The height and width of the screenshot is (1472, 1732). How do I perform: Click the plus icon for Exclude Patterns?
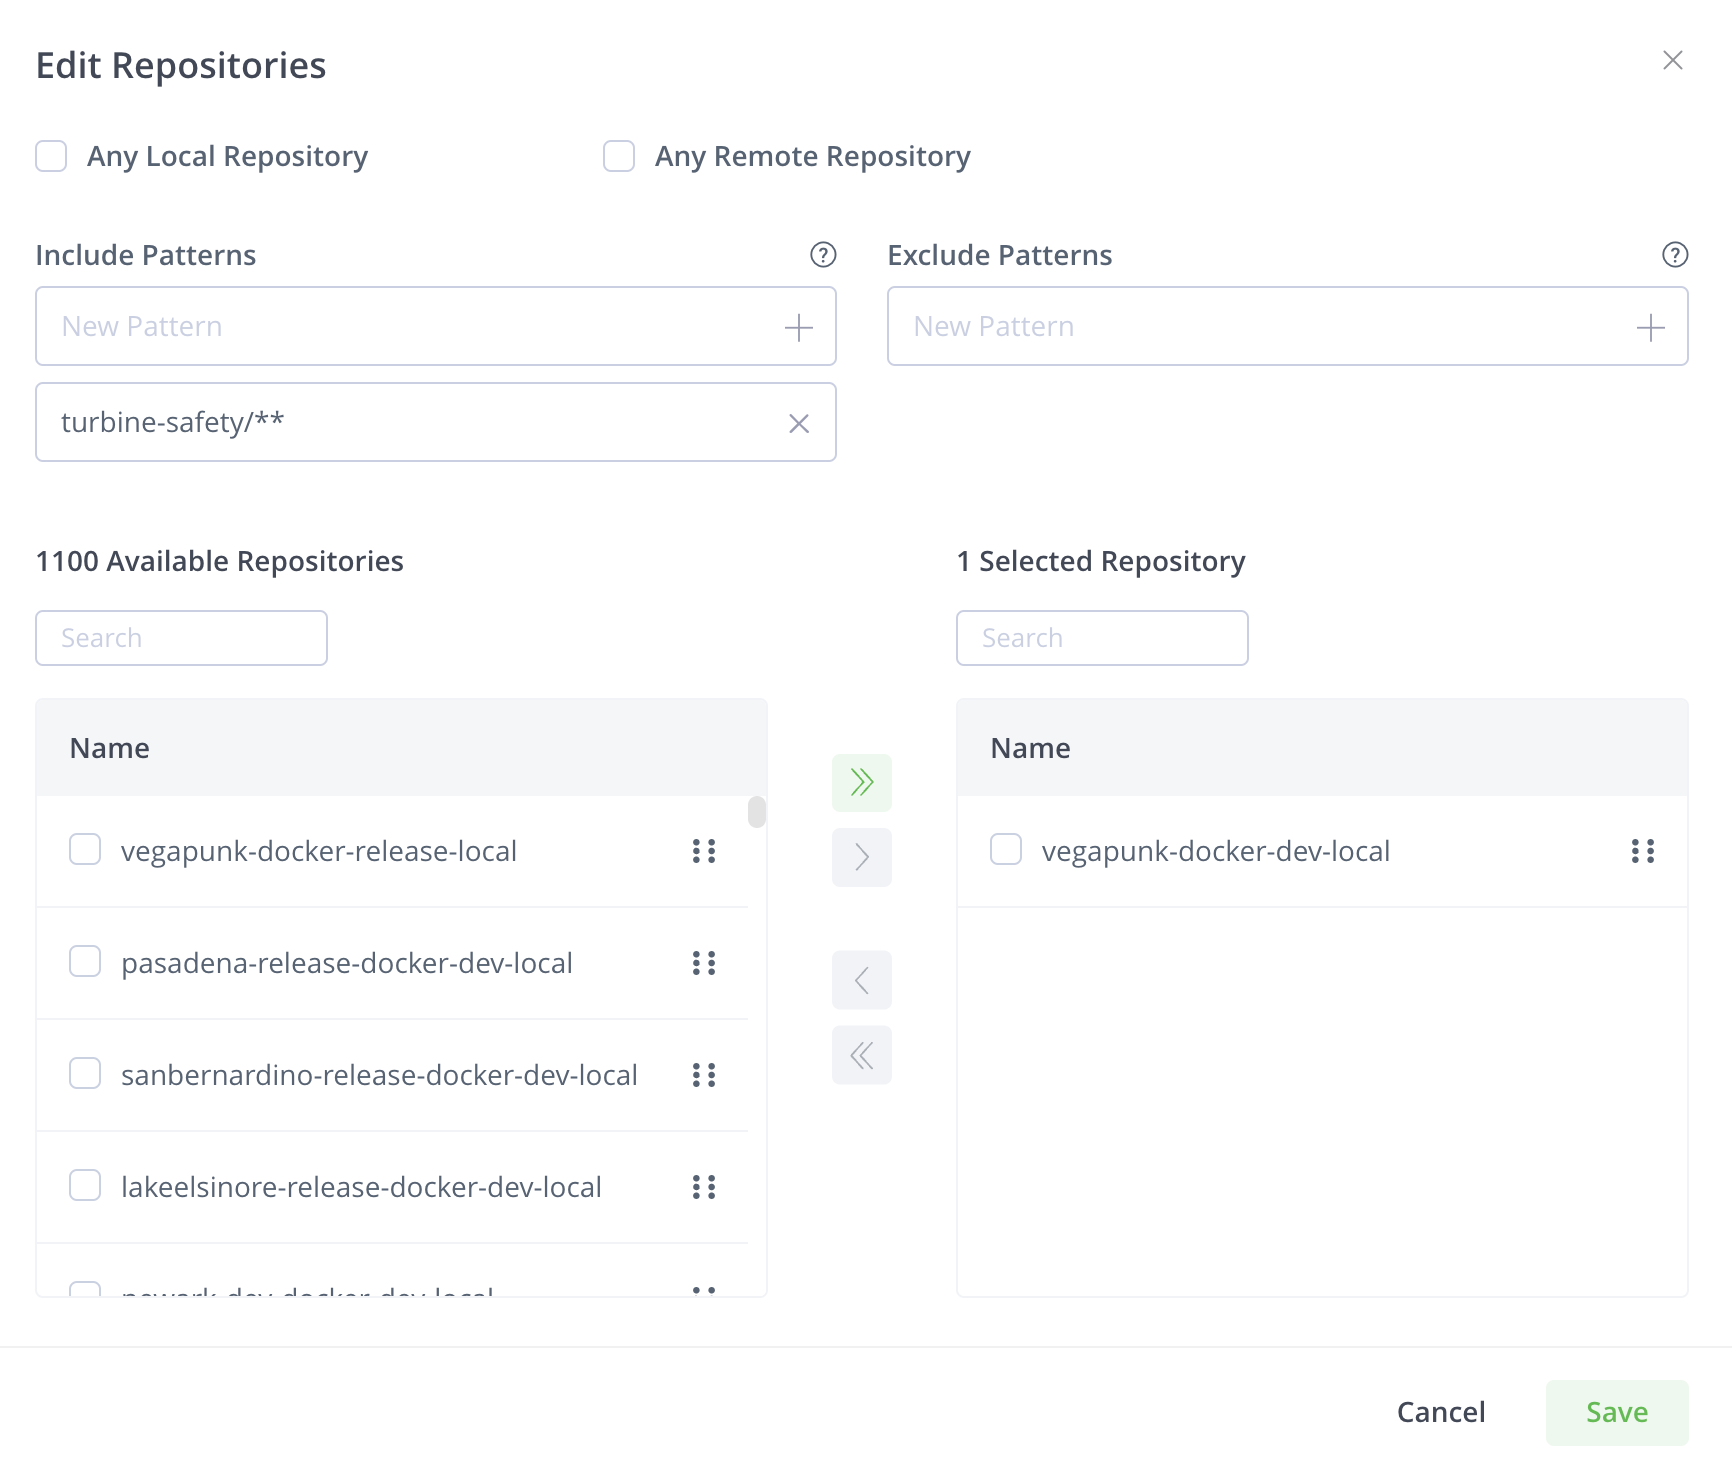pyautogui.click(x=1650, y=327)
